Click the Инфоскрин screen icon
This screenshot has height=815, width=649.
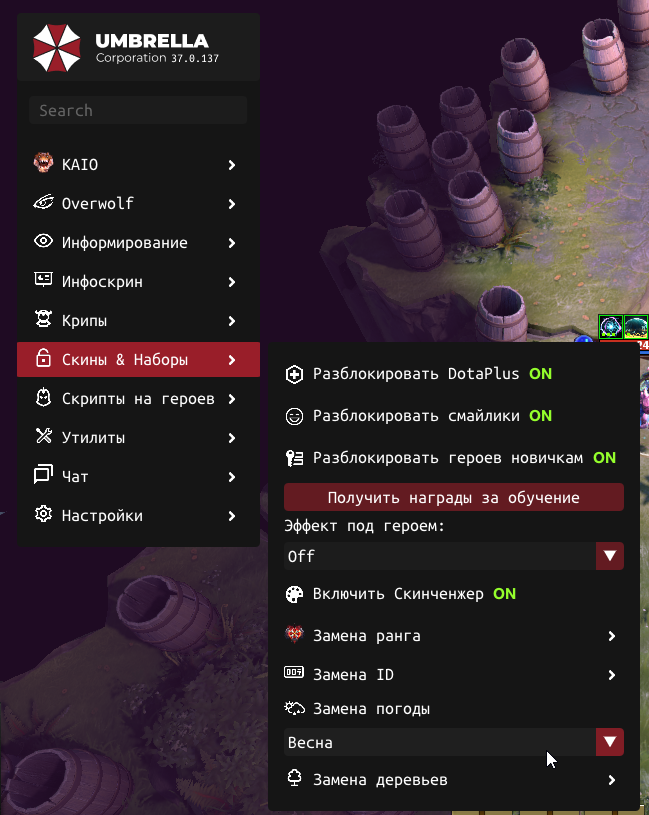click(x=44, y=280)
